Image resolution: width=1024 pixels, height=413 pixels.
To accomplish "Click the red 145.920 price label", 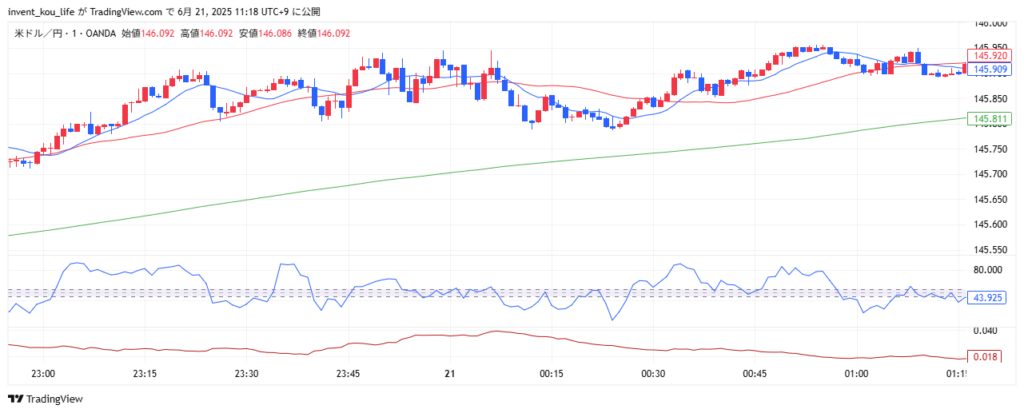I will (x=988, y=56).
